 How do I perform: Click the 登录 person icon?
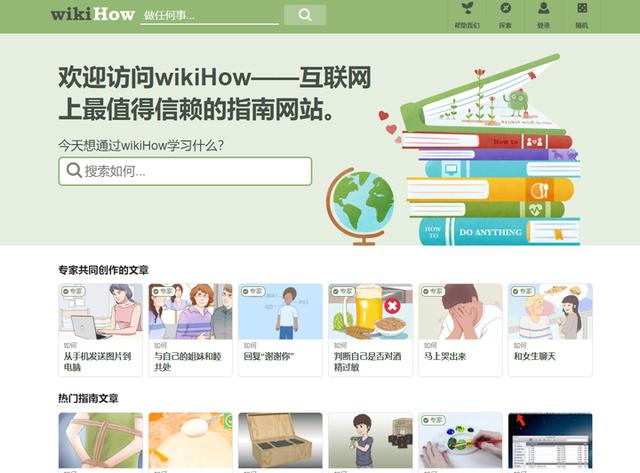543,8
